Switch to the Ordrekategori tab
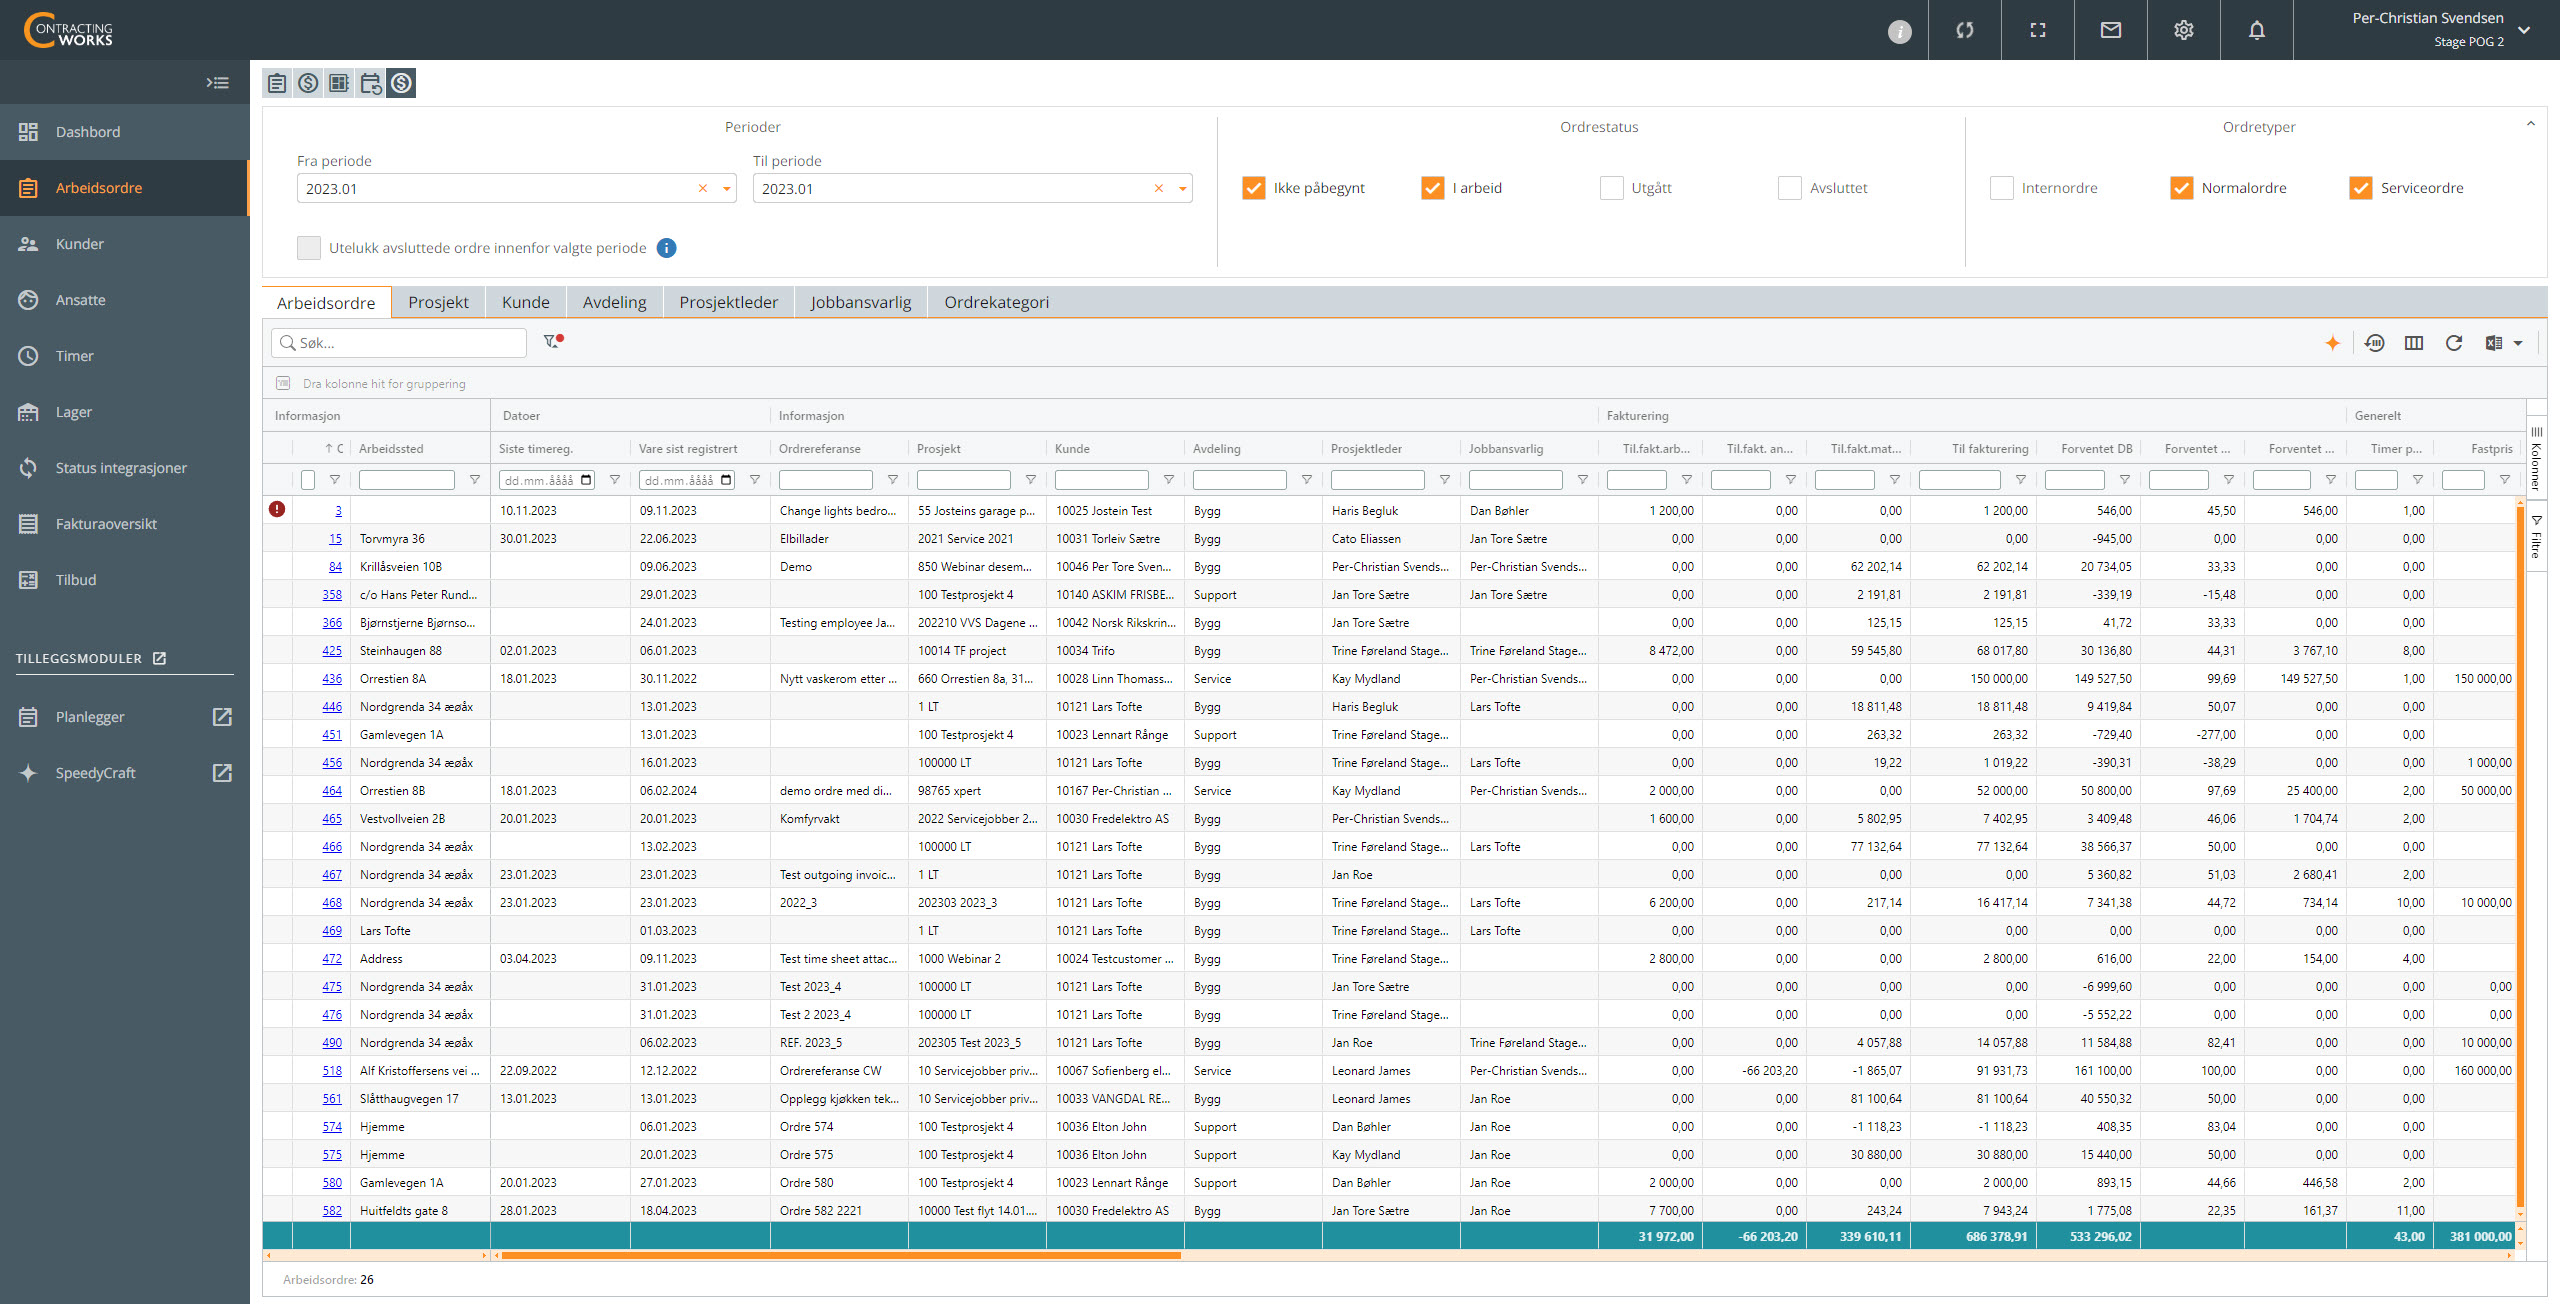 997,302
